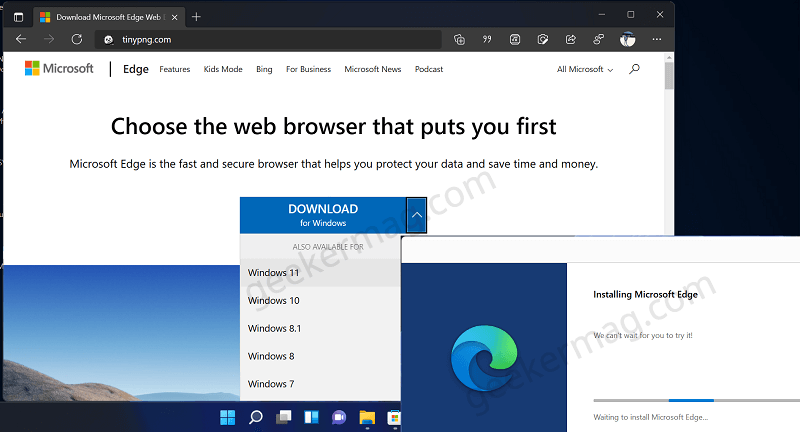Reload the page with the refresh icon

pyautogui.click(x=77, y=39)
